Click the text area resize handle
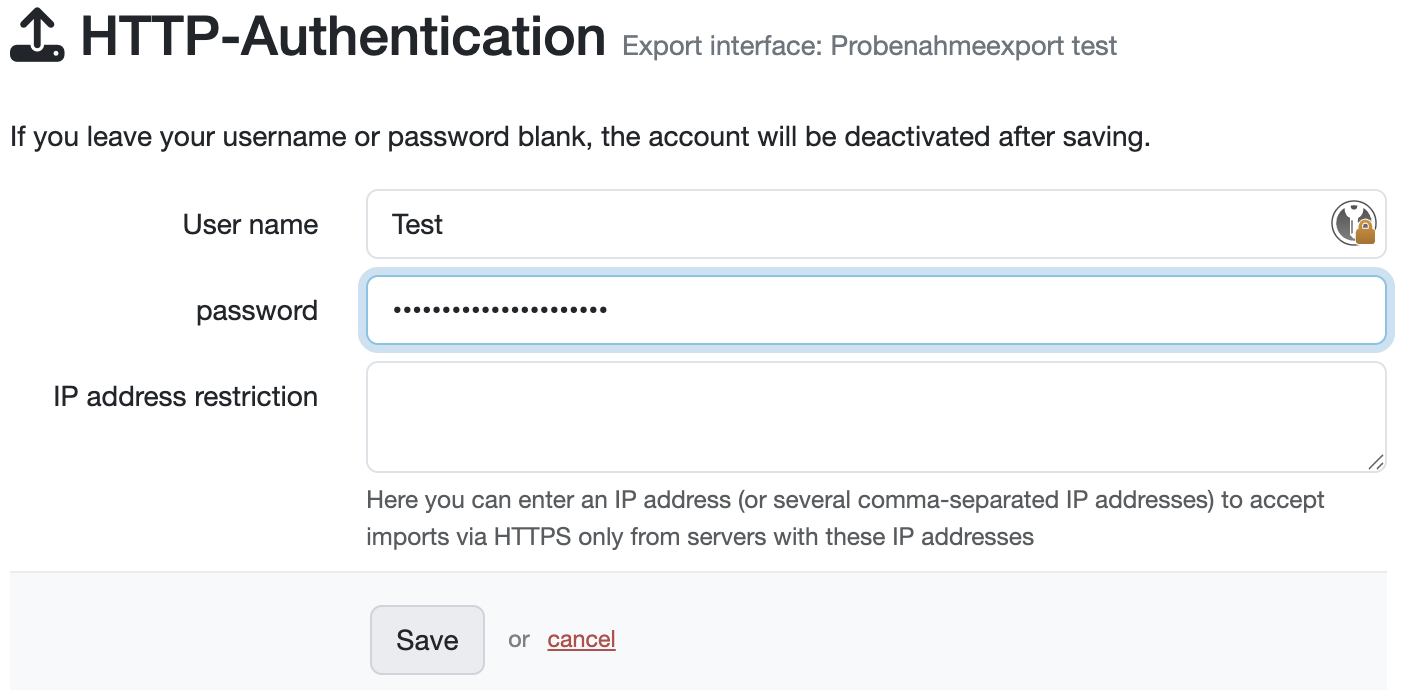Viewport: 1406px width, 690px height. [x=1376, y=462]
